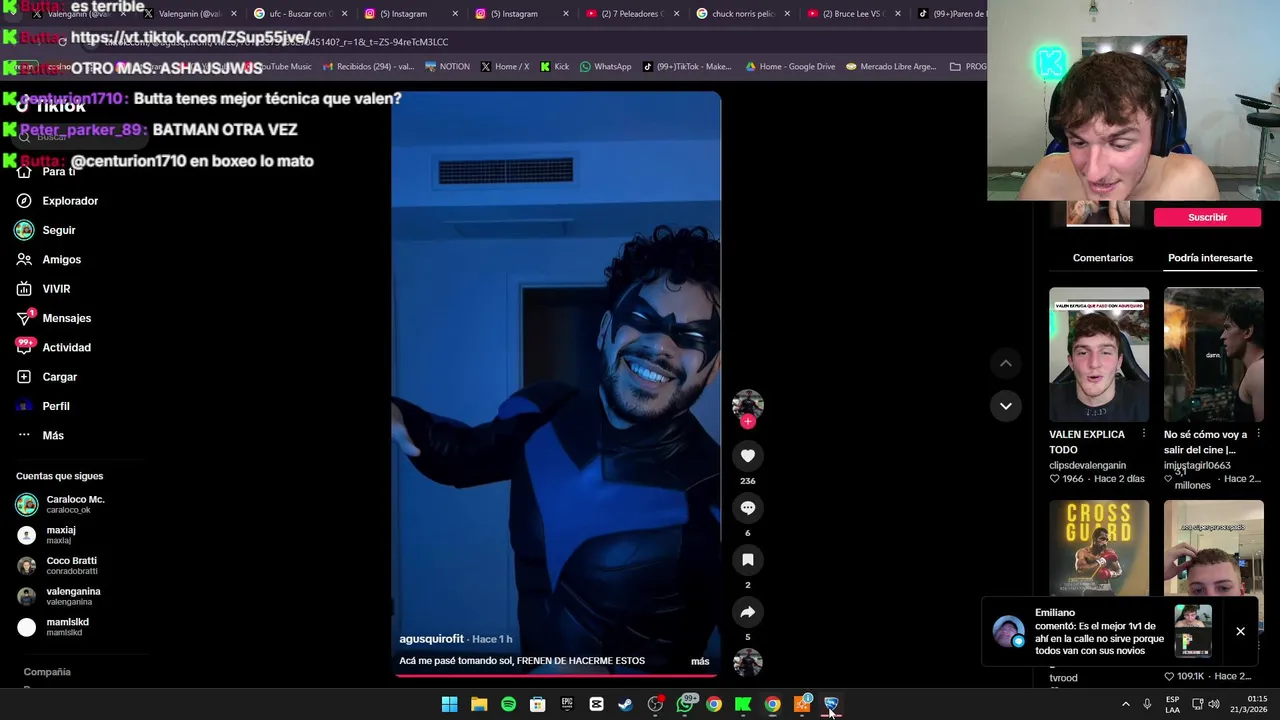Open options menu for 'No sé cómo' video
Screen dimensions: 1280x720
[x=1258, y=434]
